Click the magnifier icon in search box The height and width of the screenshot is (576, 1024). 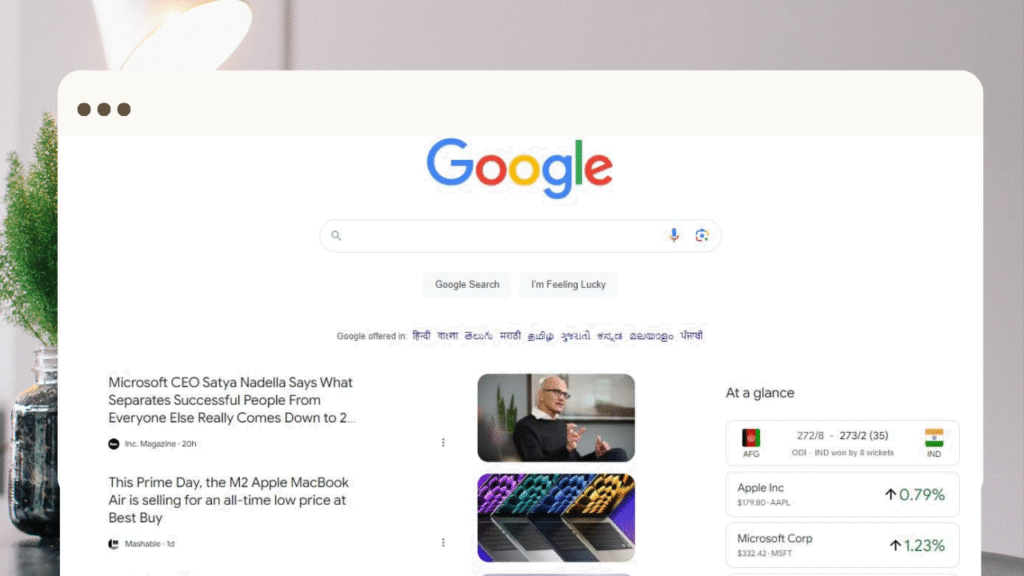(x=336, y=235)
